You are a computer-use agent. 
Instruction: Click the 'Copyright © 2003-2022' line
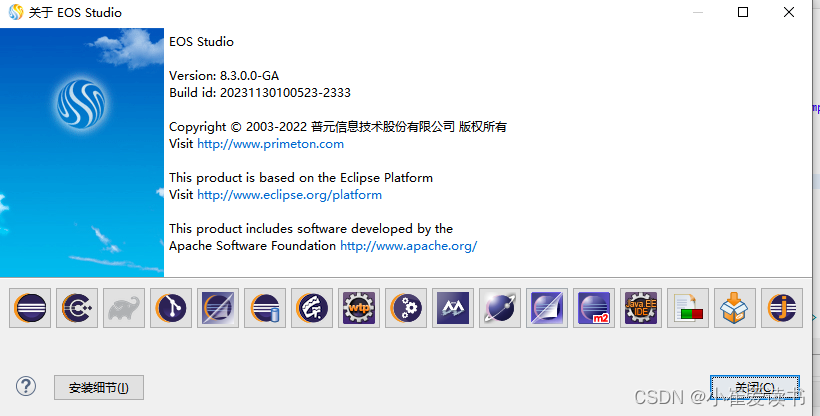point(338,127)
